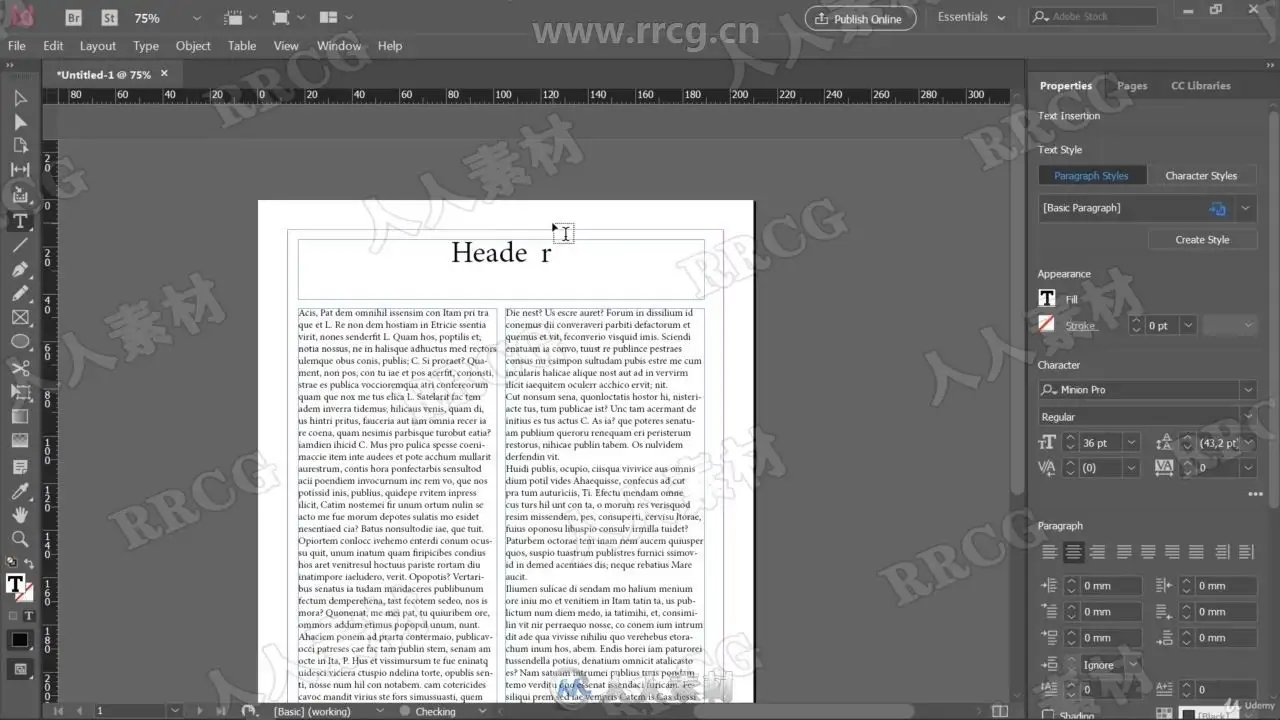
Task: Align paragraph left
Action: [1049, 552]
